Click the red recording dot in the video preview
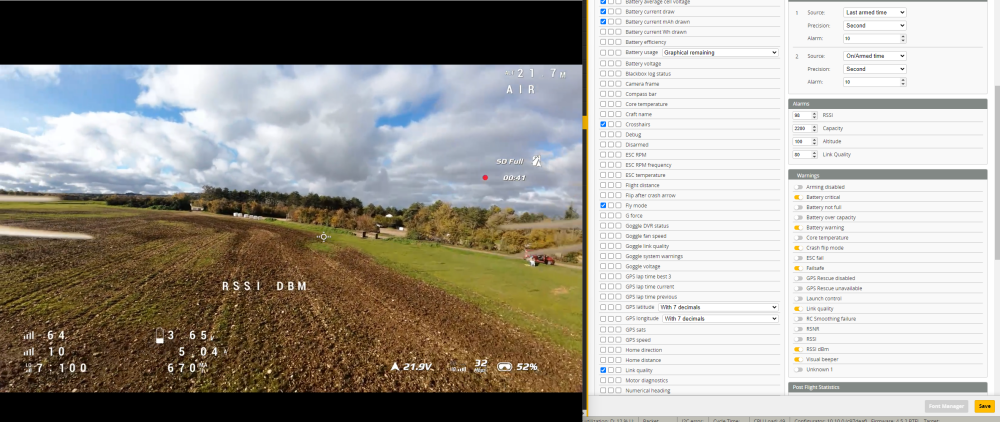This screenshot has height=422, width=1000. pyautogui.click(x=485, y=178)
